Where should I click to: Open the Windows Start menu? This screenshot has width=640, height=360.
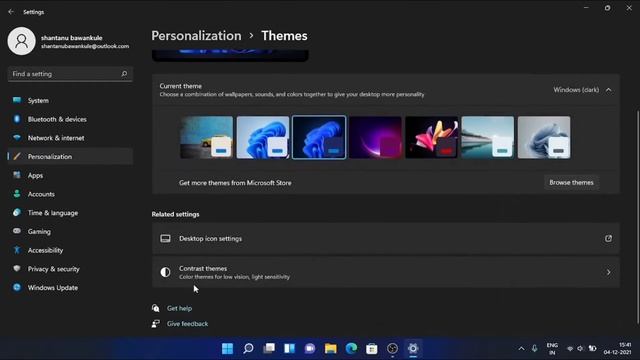tap(227, 348)
